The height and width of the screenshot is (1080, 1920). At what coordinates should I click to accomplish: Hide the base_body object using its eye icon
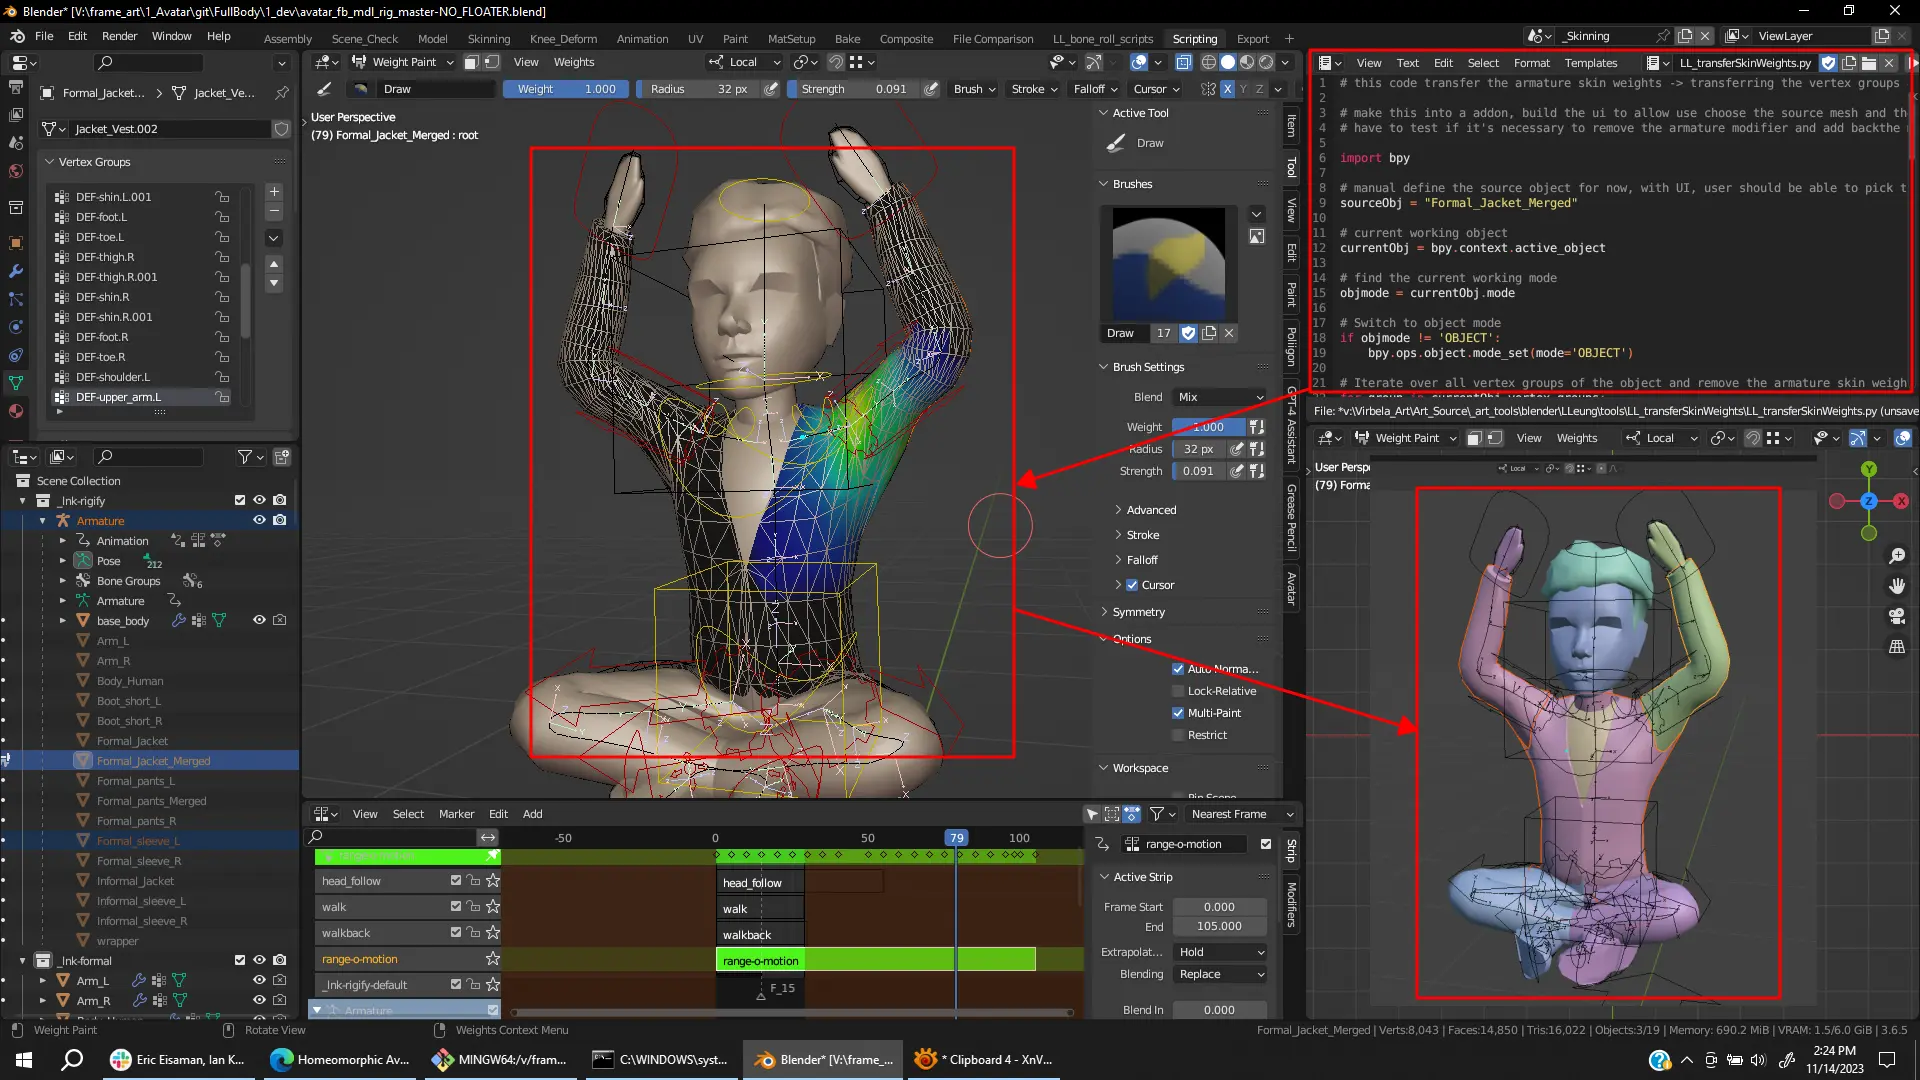(x=259, y=621)
